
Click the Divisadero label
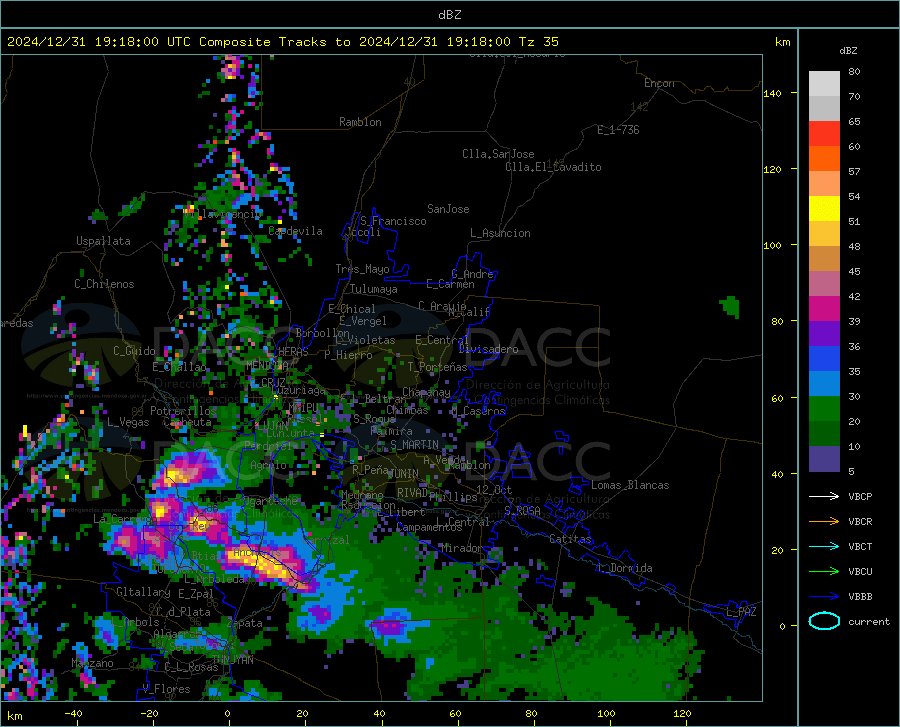tap(488, 349)
